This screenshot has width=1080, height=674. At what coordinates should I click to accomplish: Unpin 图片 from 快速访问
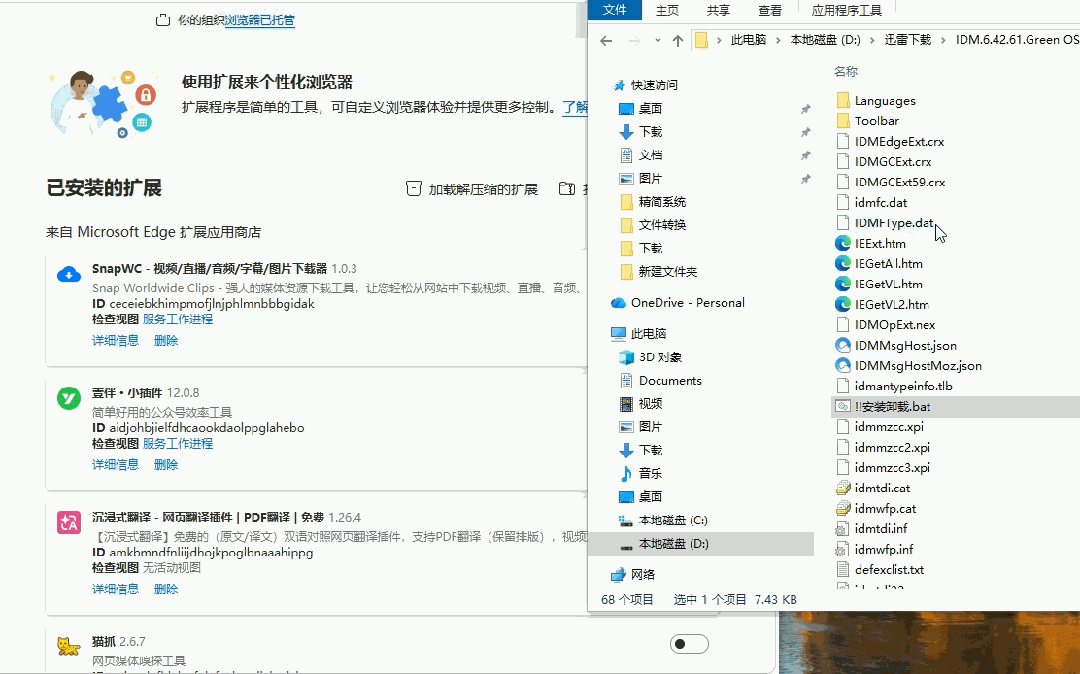pos(807,178)
